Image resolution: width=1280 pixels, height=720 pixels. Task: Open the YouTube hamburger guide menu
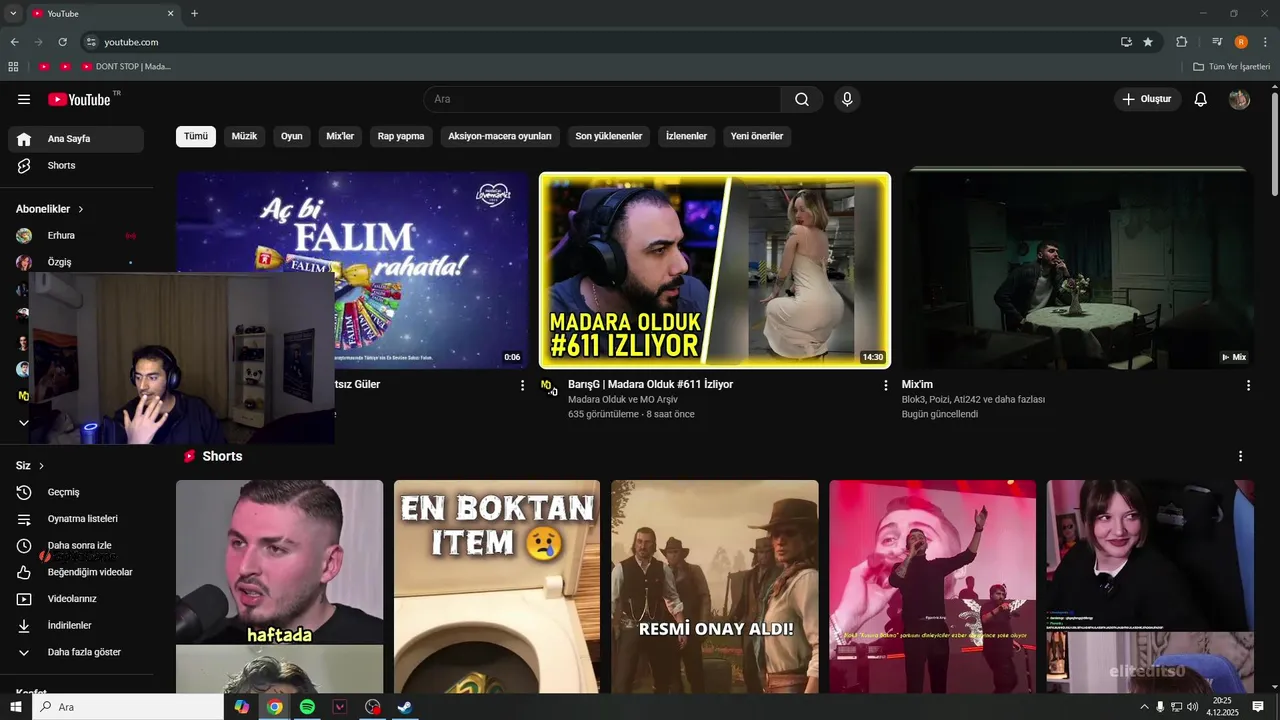[x=24, y=99]
